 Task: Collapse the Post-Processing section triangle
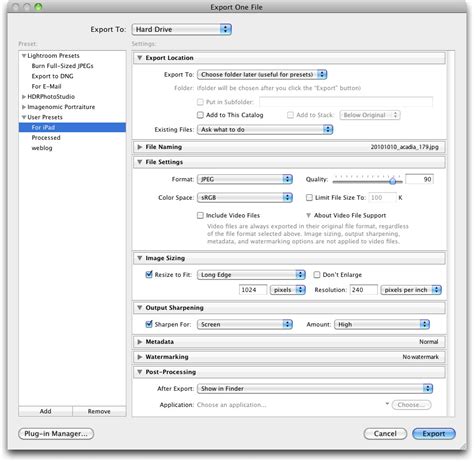[140, 372]
